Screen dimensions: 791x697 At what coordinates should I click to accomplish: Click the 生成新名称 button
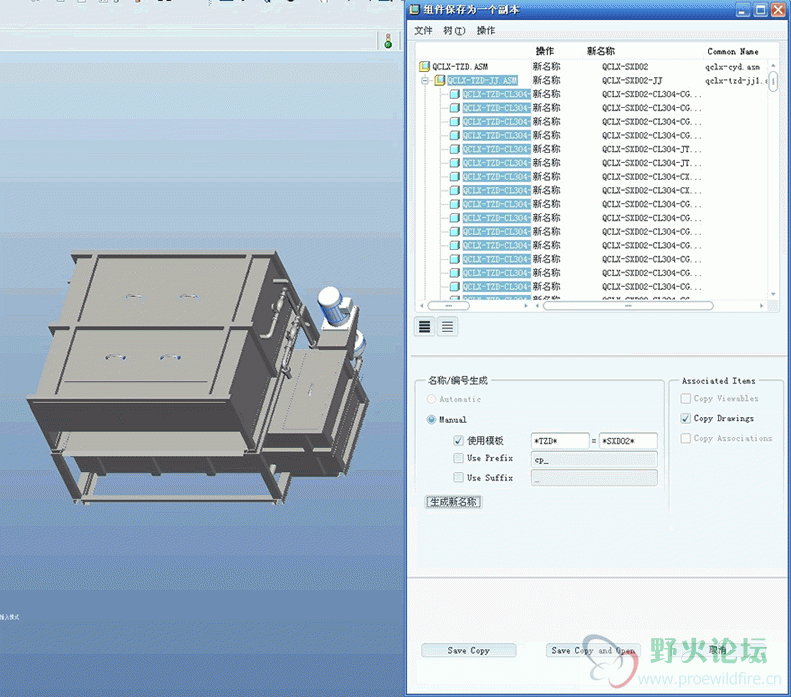(454, 502)
